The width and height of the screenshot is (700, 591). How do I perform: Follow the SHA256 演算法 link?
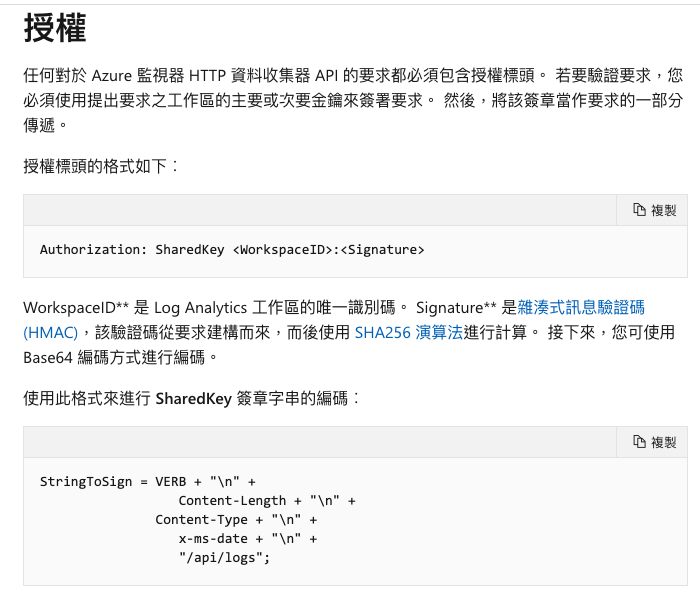coord(408,333)
